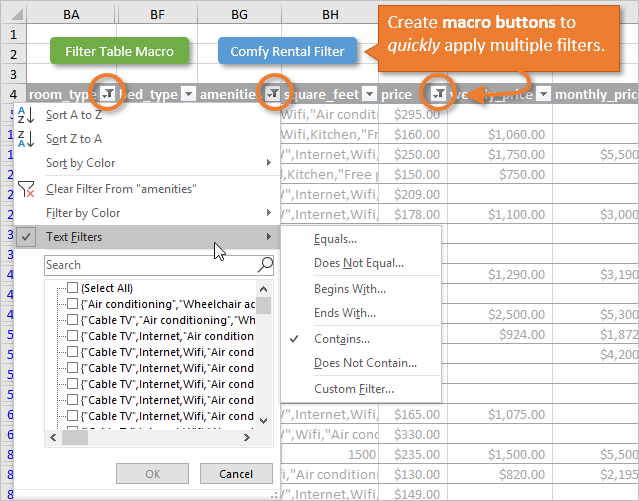Click Cancel in the filter menu
Image resolution: width=639 pixels, height=501 pixels.
(235, 473)
